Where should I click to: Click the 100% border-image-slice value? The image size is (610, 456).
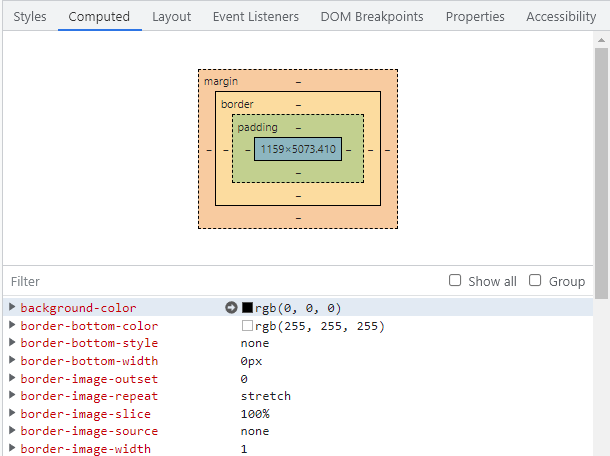pyautogui.click(x=255, y=414)
